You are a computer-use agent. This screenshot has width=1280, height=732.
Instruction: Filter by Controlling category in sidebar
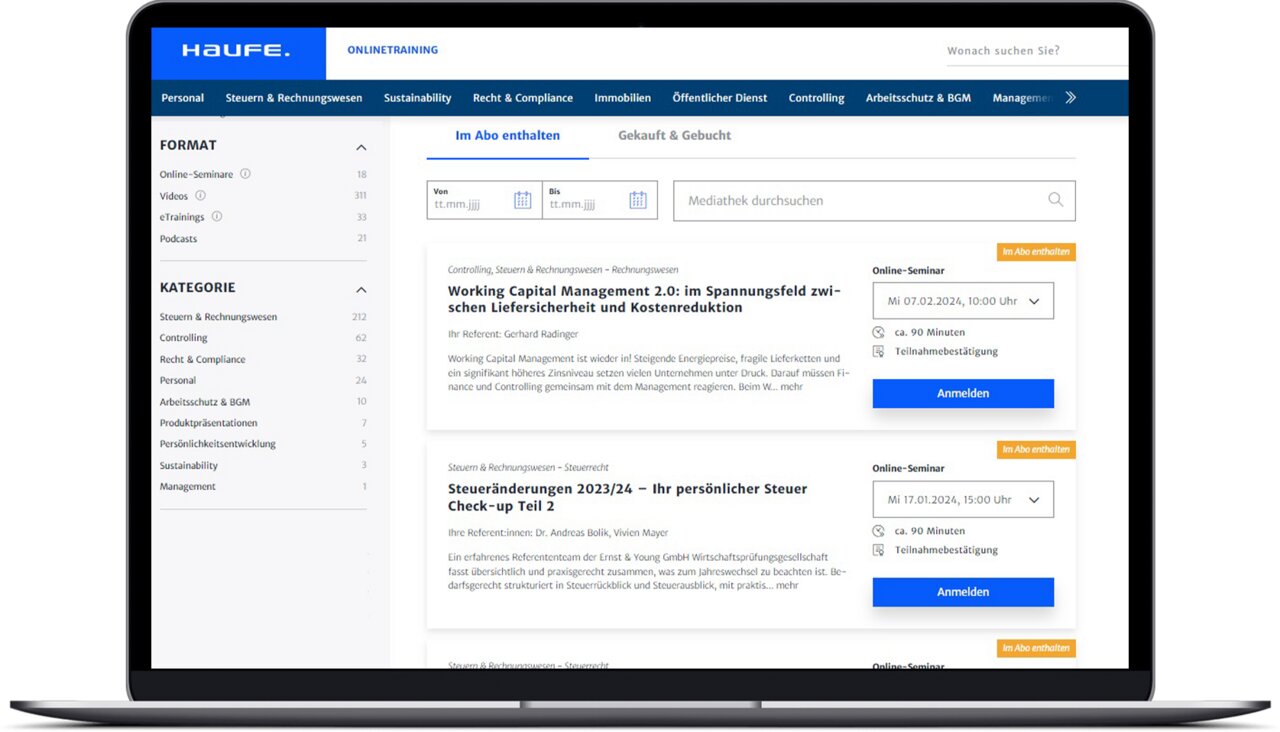pos(183,338)
